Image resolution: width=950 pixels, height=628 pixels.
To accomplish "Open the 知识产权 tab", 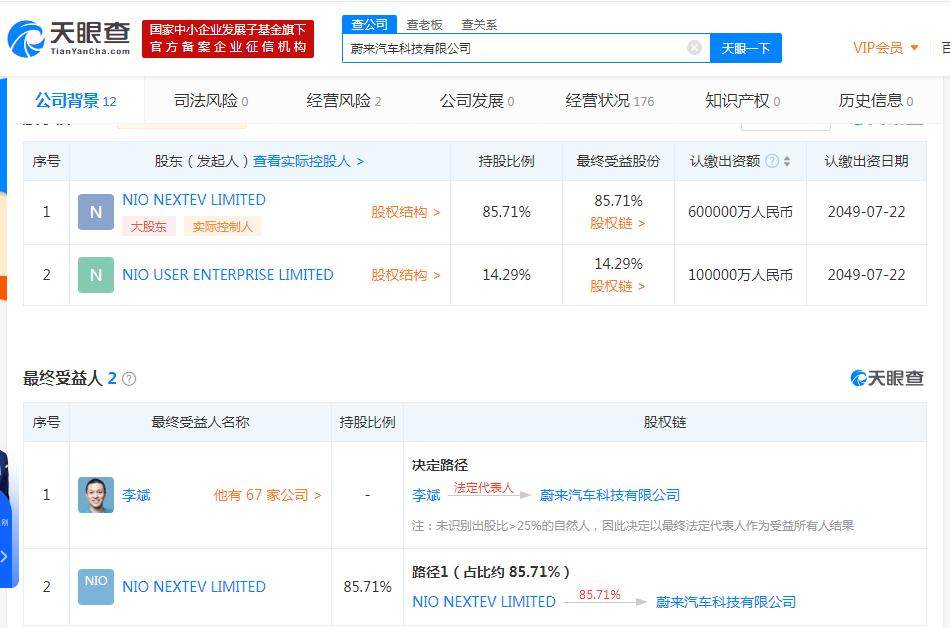I will tap(743, 101).
